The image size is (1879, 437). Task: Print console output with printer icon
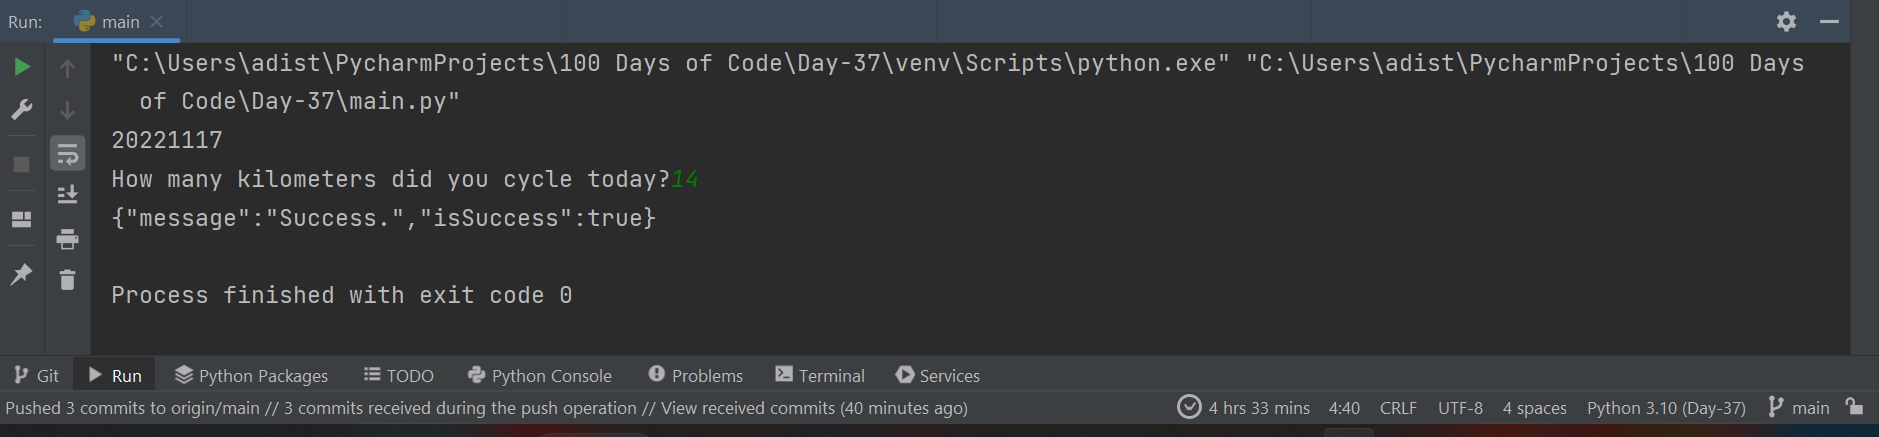tap(67, 239)
